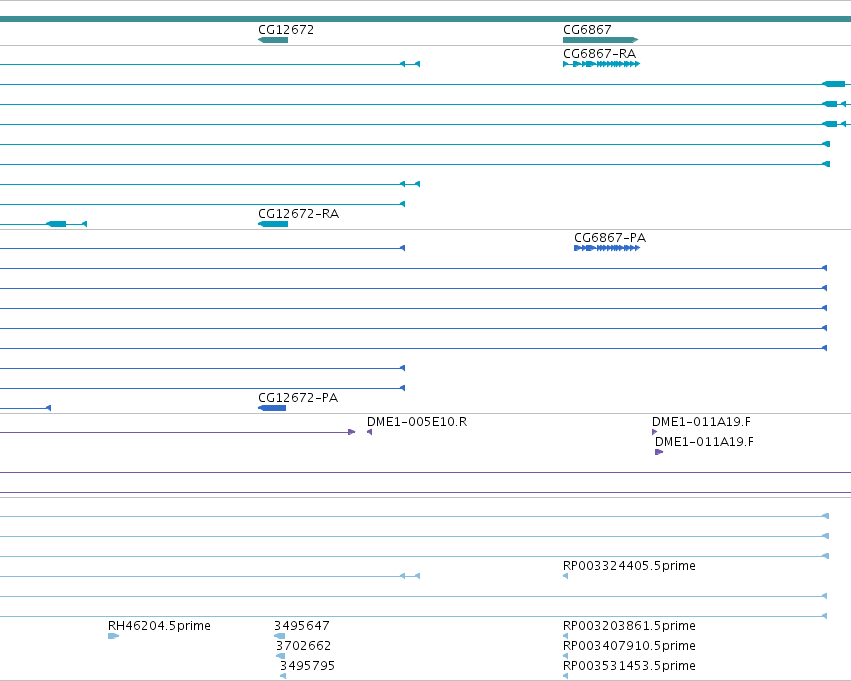851x681 pixels.
Task: Click the DME1-005E10.R purple arrow marker
Action: pos(370,432)
